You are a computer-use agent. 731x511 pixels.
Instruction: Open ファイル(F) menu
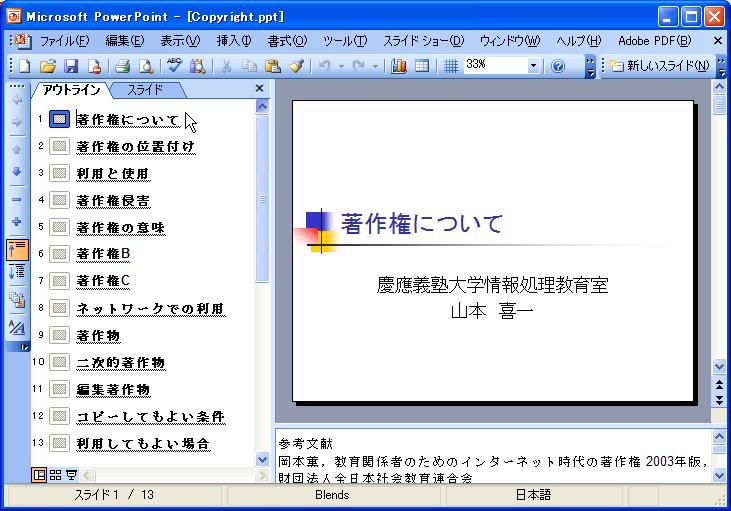(64, 41)
